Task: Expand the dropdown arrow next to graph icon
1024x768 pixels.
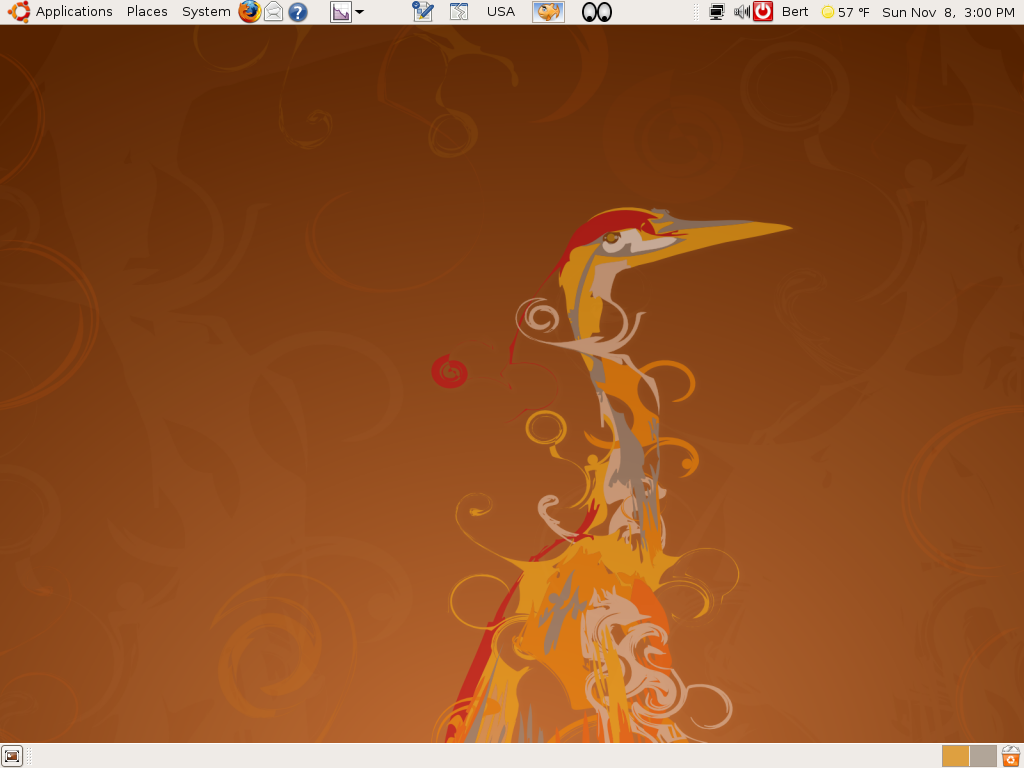Action: [360, 12]
